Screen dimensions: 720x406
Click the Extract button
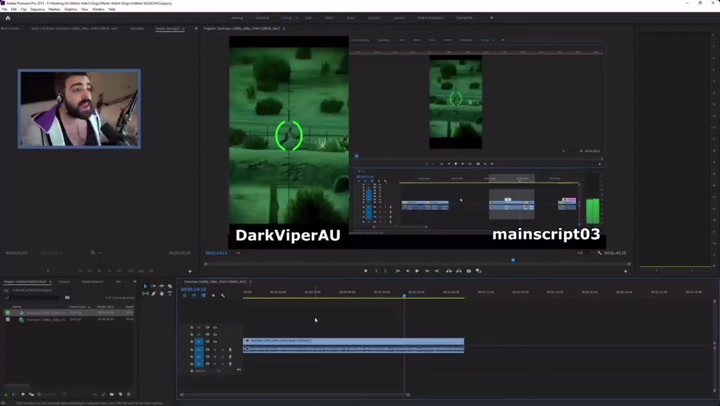point(458,271)
